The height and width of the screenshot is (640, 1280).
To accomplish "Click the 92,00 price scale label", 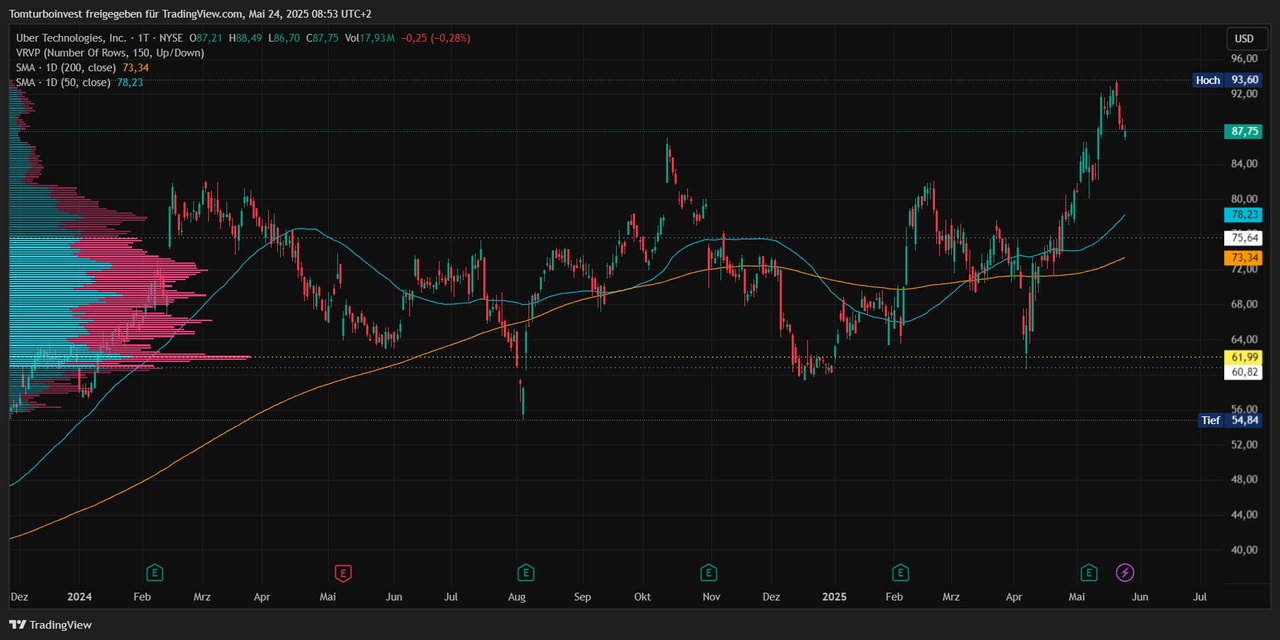I will [x=1244, y=93].
